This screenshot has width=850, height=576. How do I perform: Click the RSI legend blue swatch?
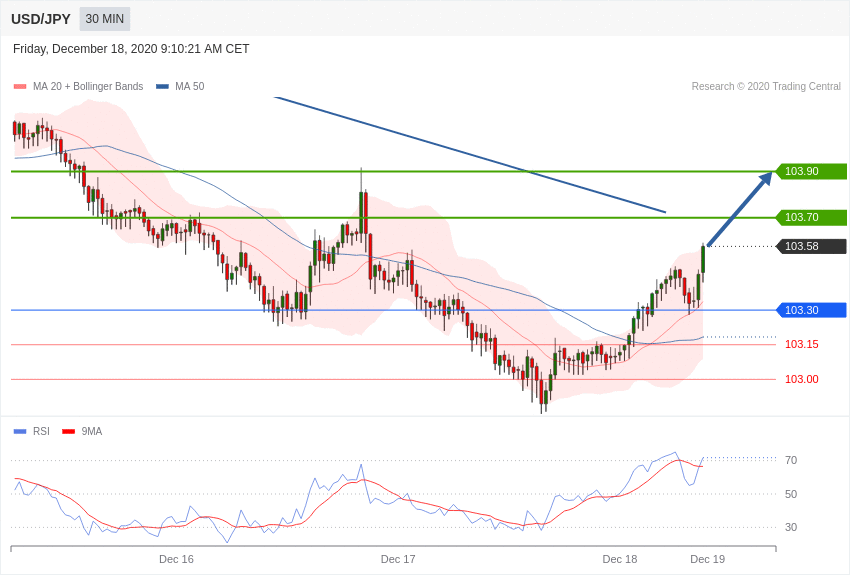tap(20, 432)
